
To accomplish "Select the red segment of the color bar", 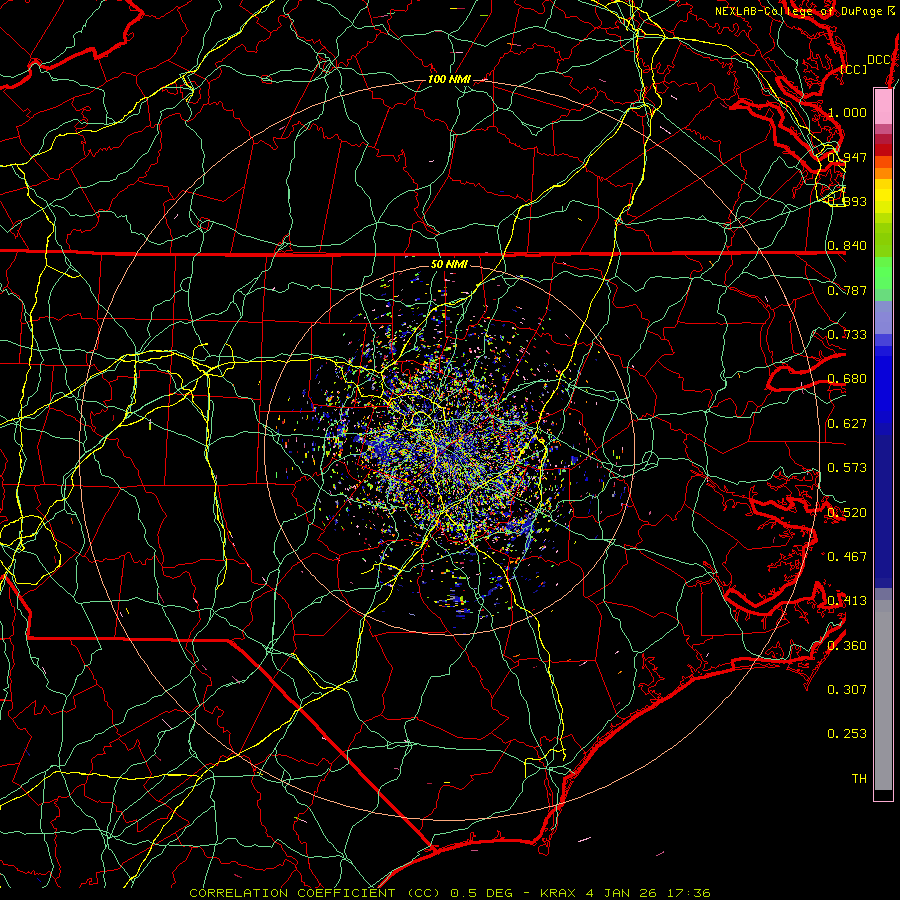I will coord(883,150).
